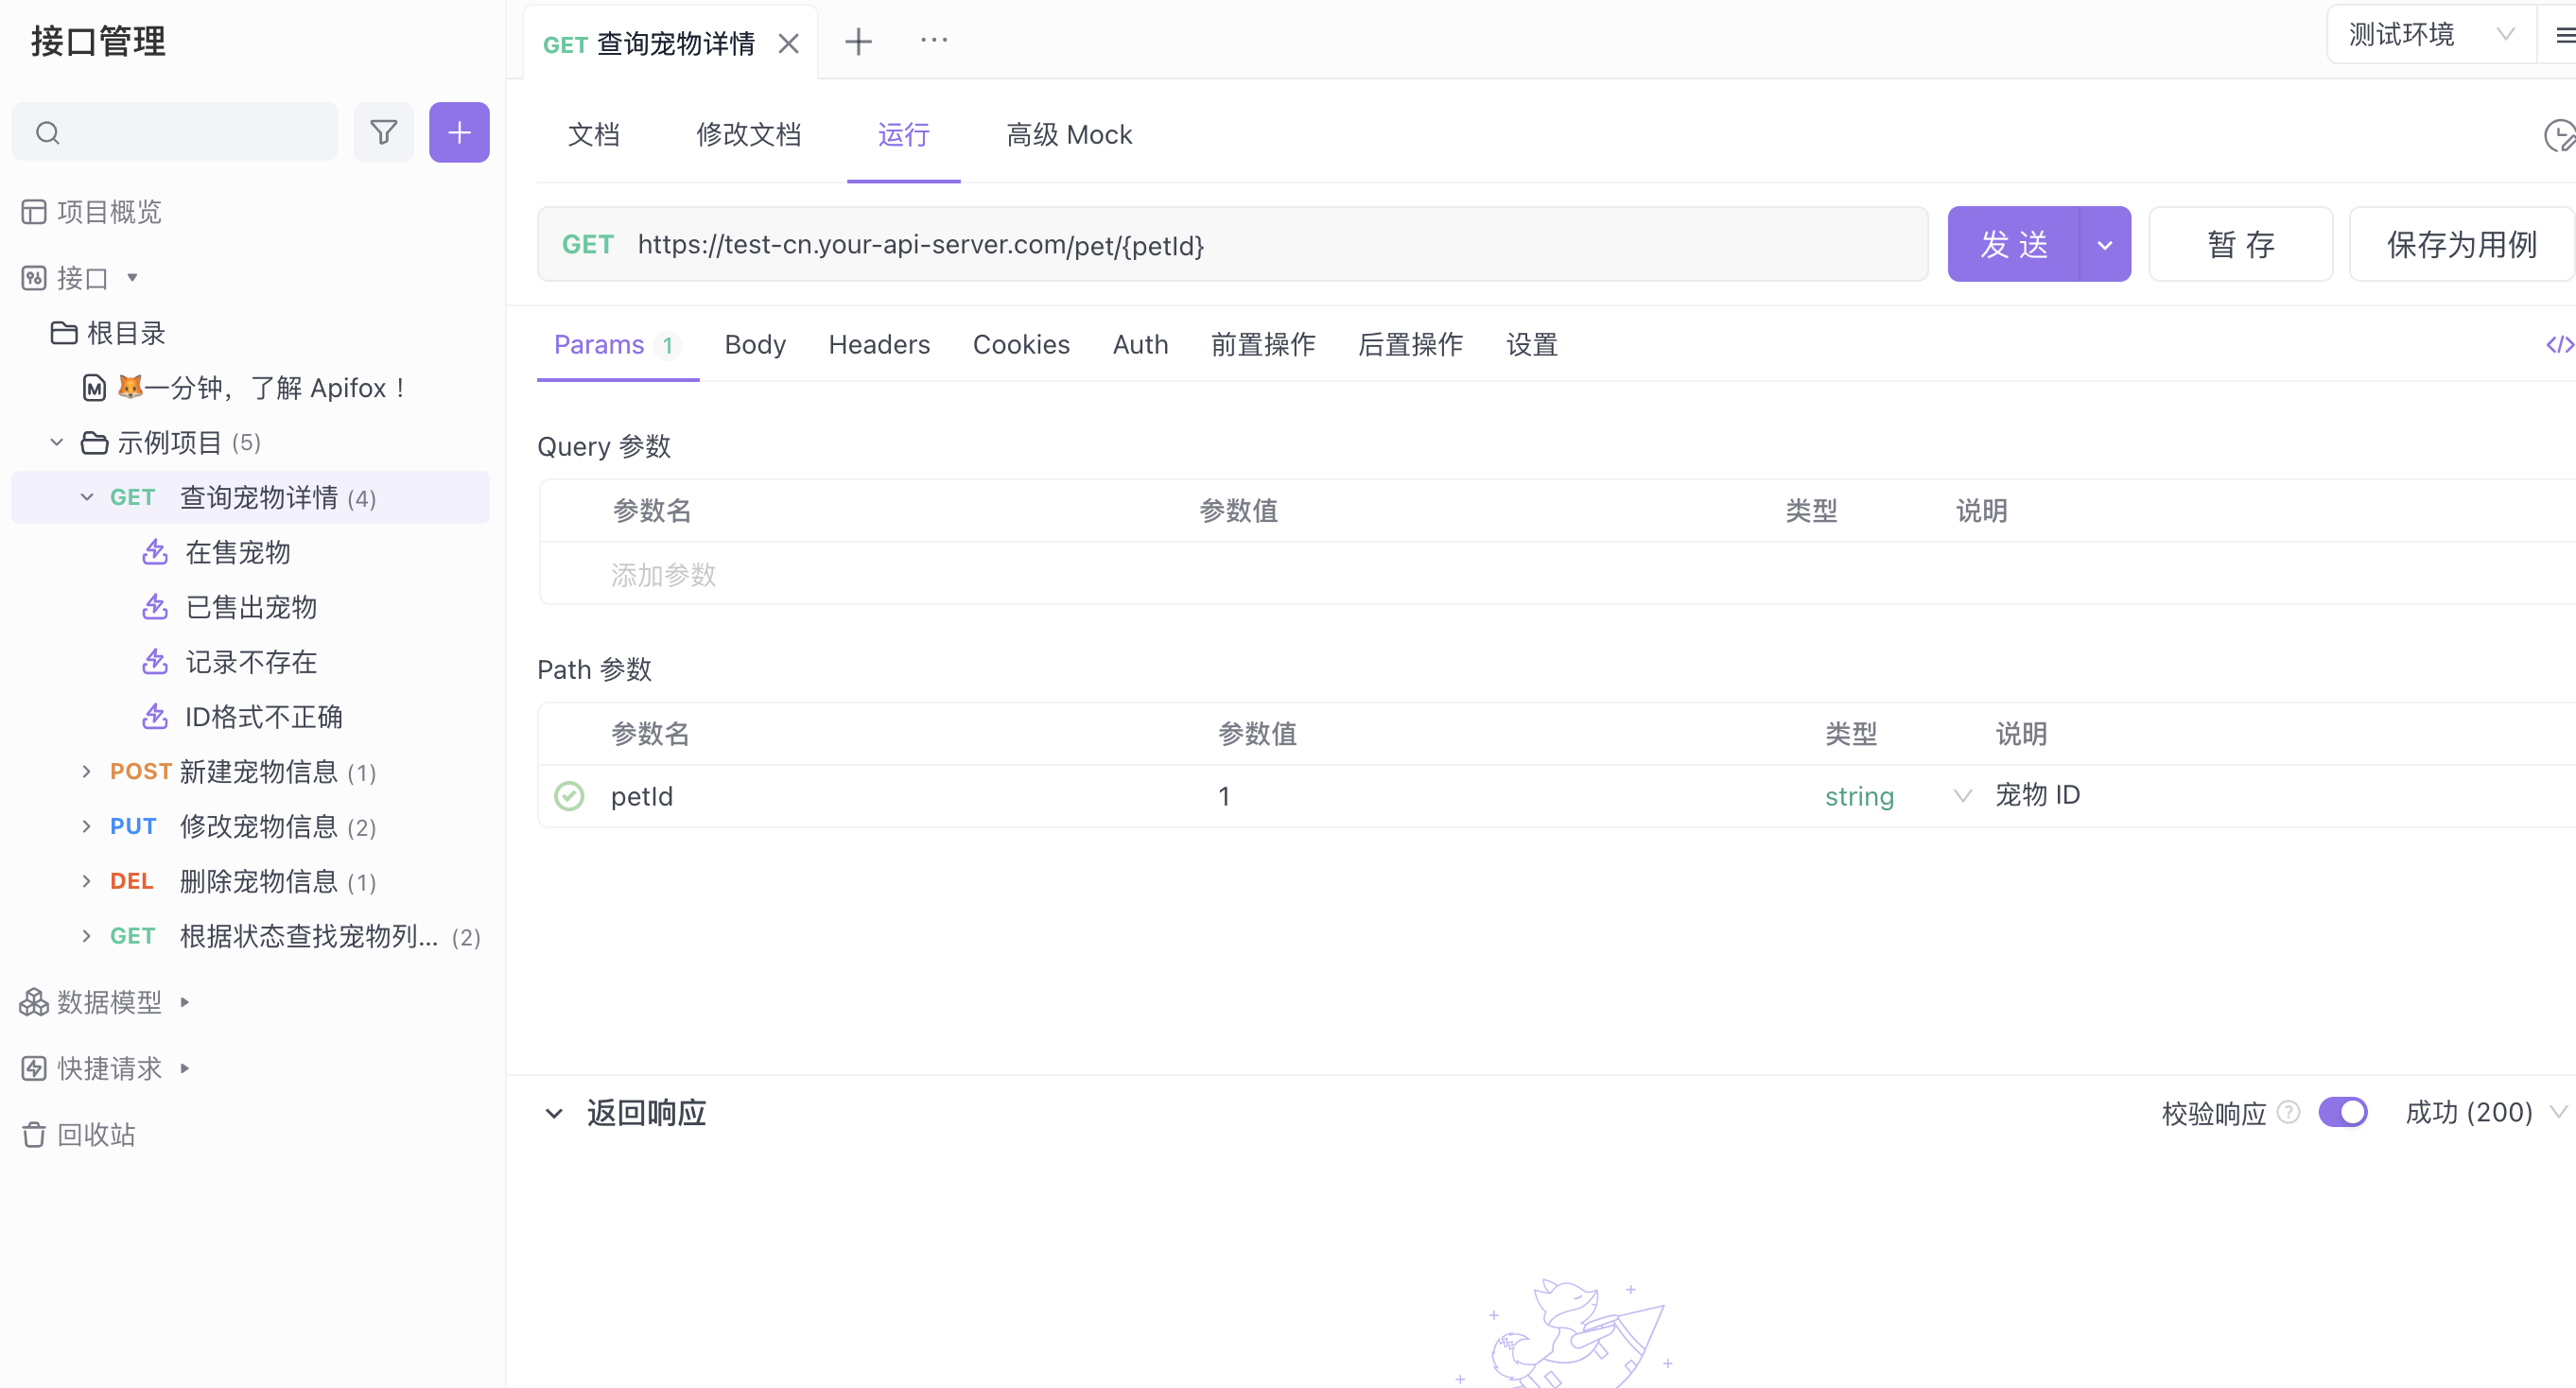The width and height of the screenshot is (2576, 1388).
Task: Open the 回收站 recycle bin
Action: pyautogui.click(x=94, y=1134)
